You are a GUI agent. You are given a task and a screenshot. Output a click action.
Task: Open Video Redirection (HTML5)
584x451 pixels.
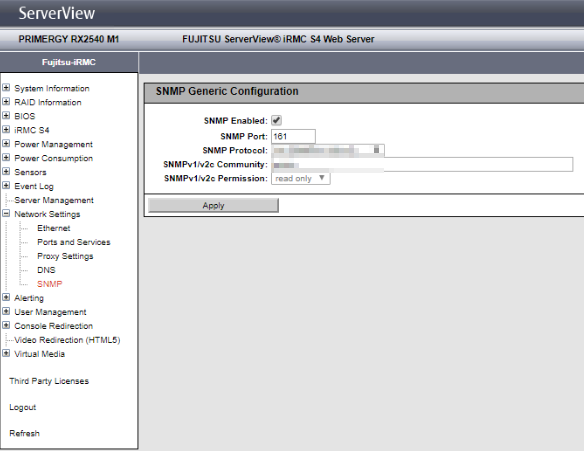click(67, 340)
